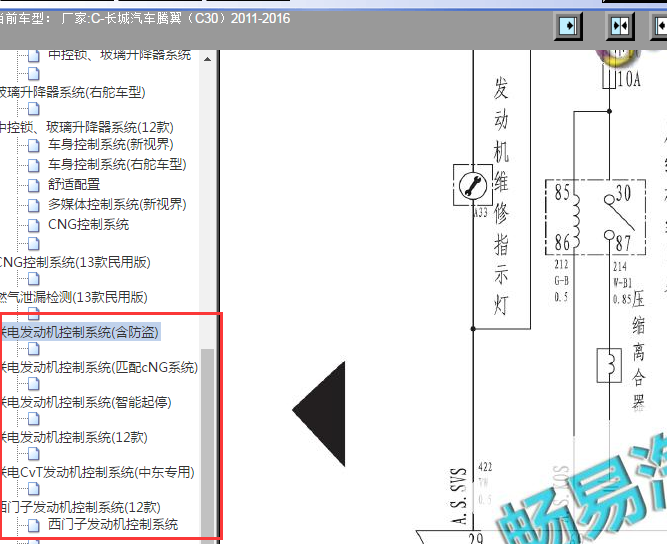This screenshot has width=667, height=544.
Task: Select CNG控制系统 tree entry
Action: pyautogui.click(x=88, y=225)
